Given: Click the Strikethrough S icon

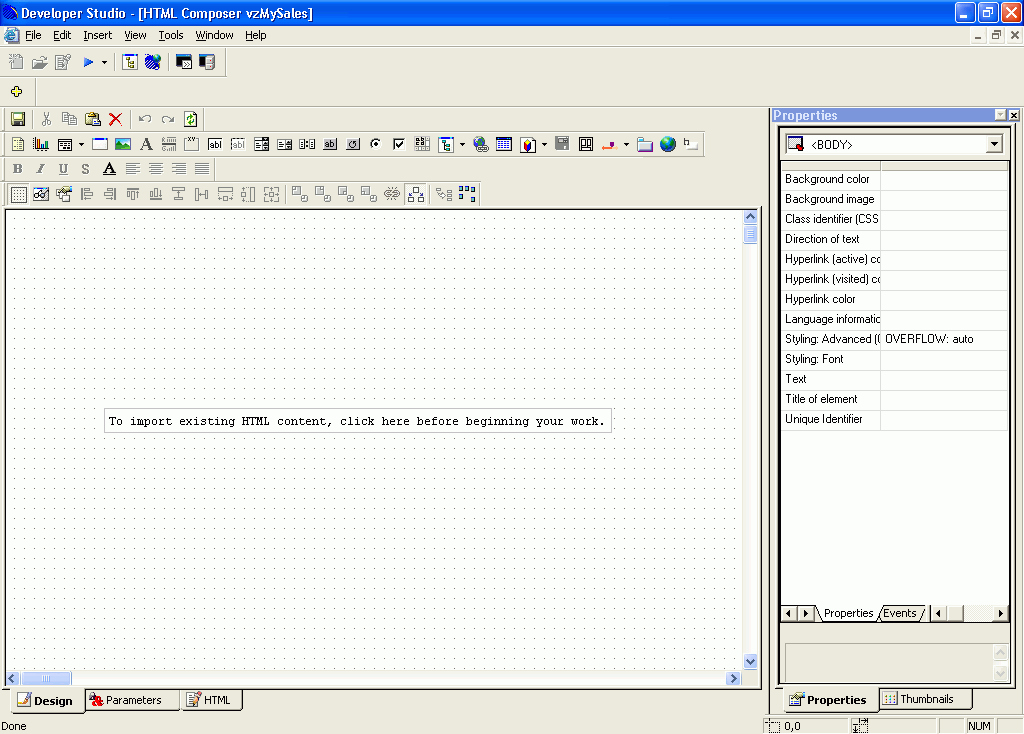Looking at the screenshot, I should (86, 168).
